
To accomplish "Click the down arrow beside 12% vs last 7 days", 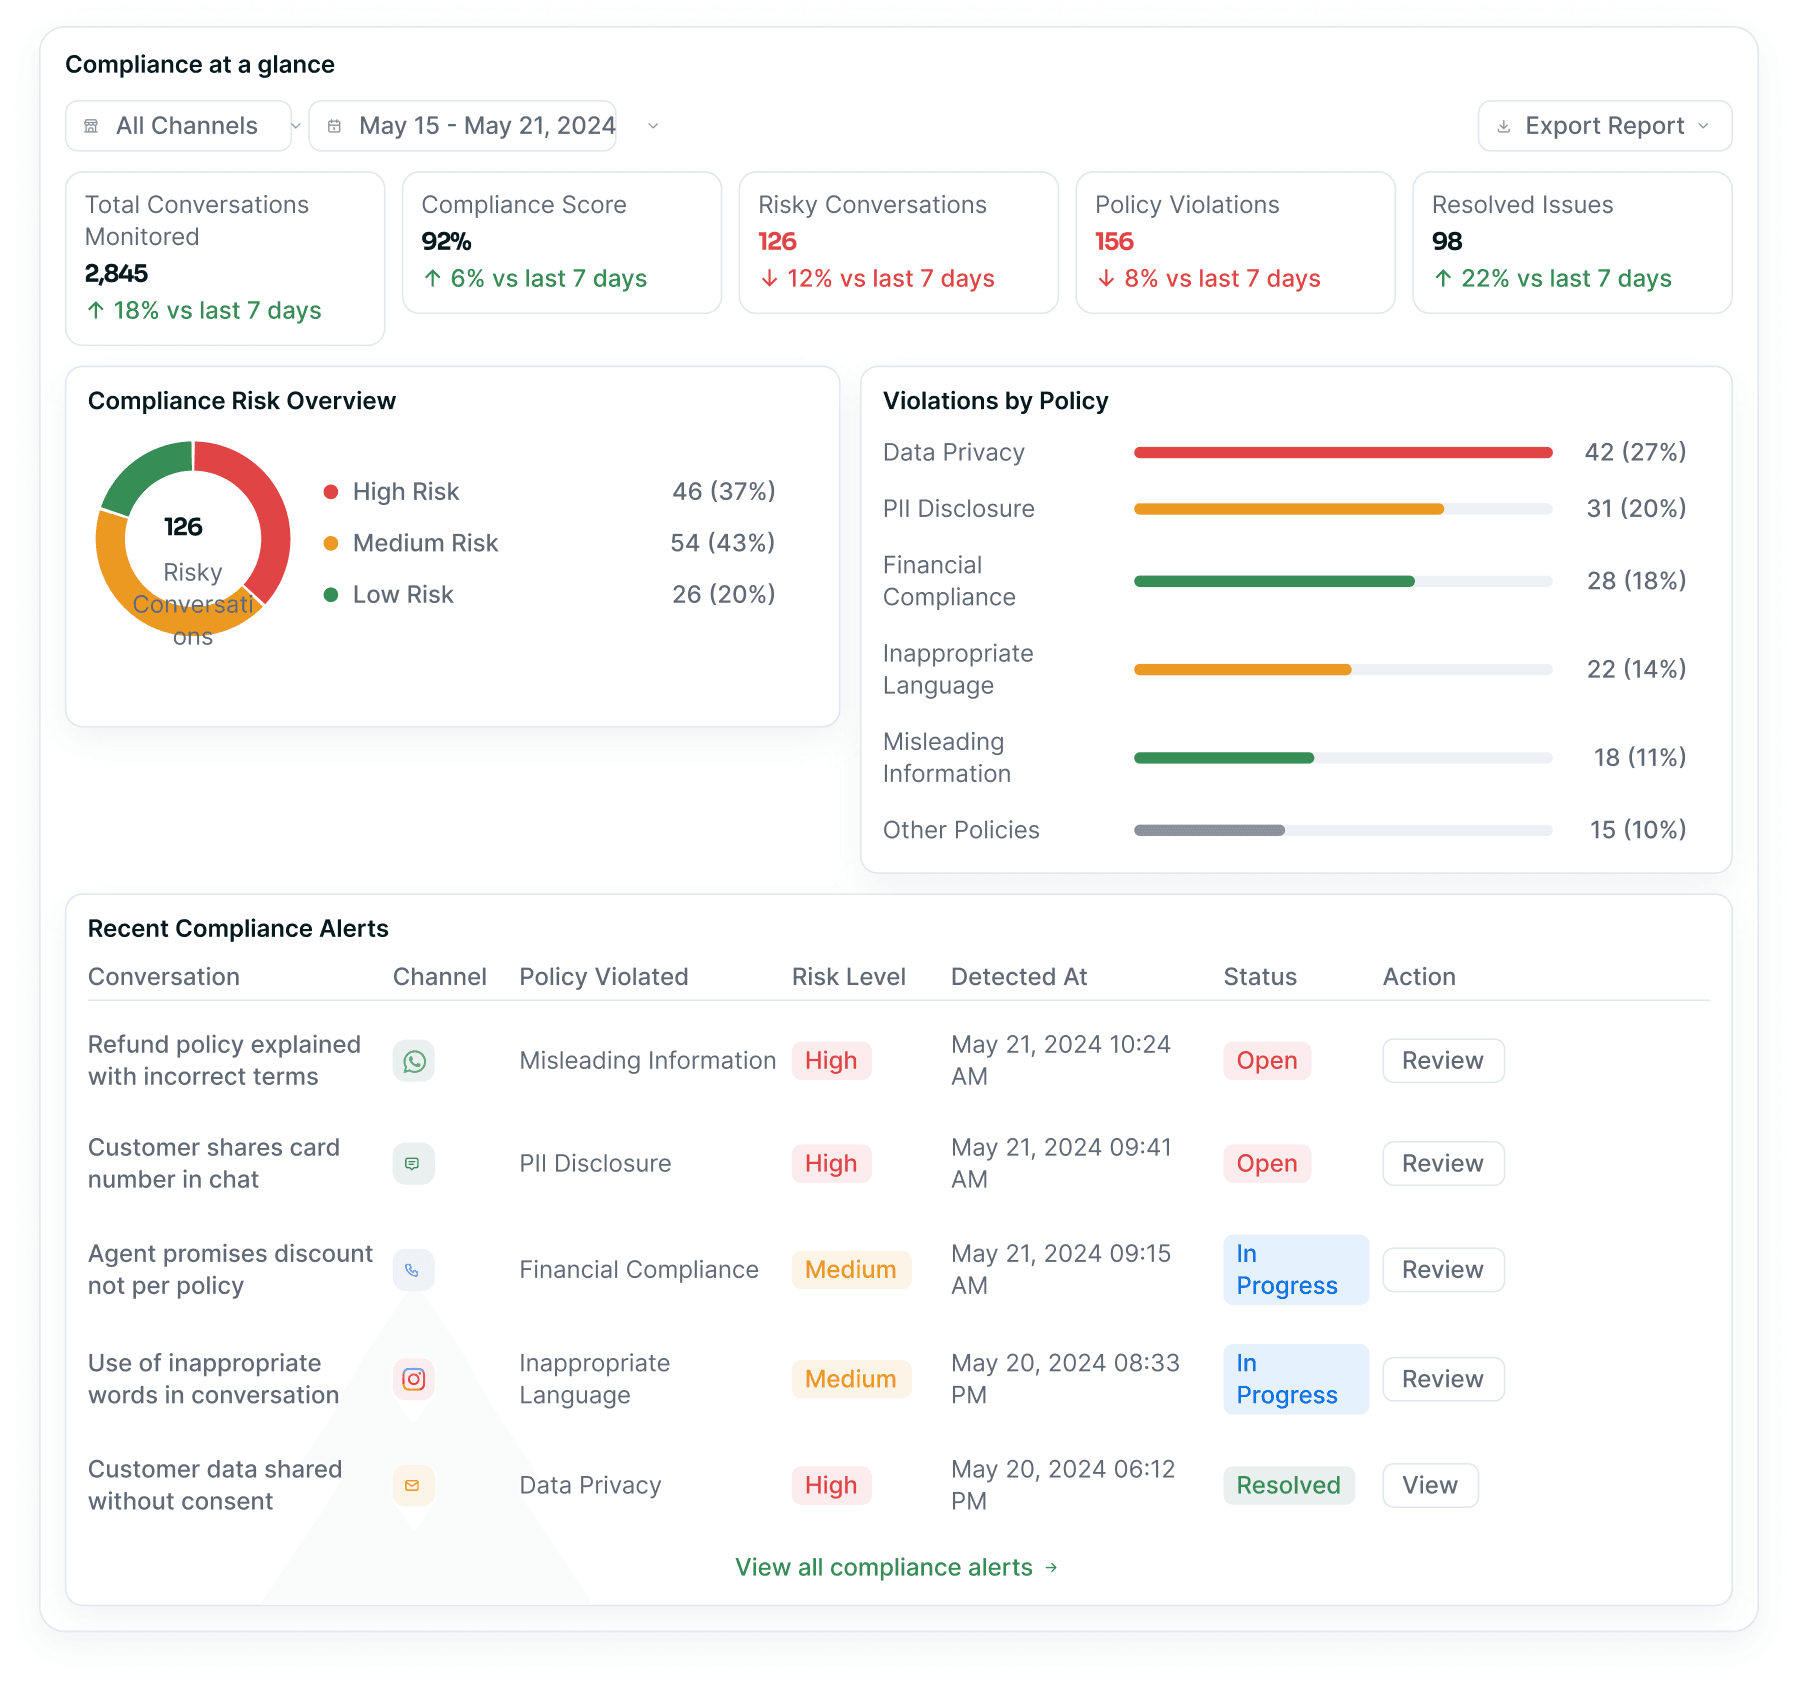I will (769, 279).
